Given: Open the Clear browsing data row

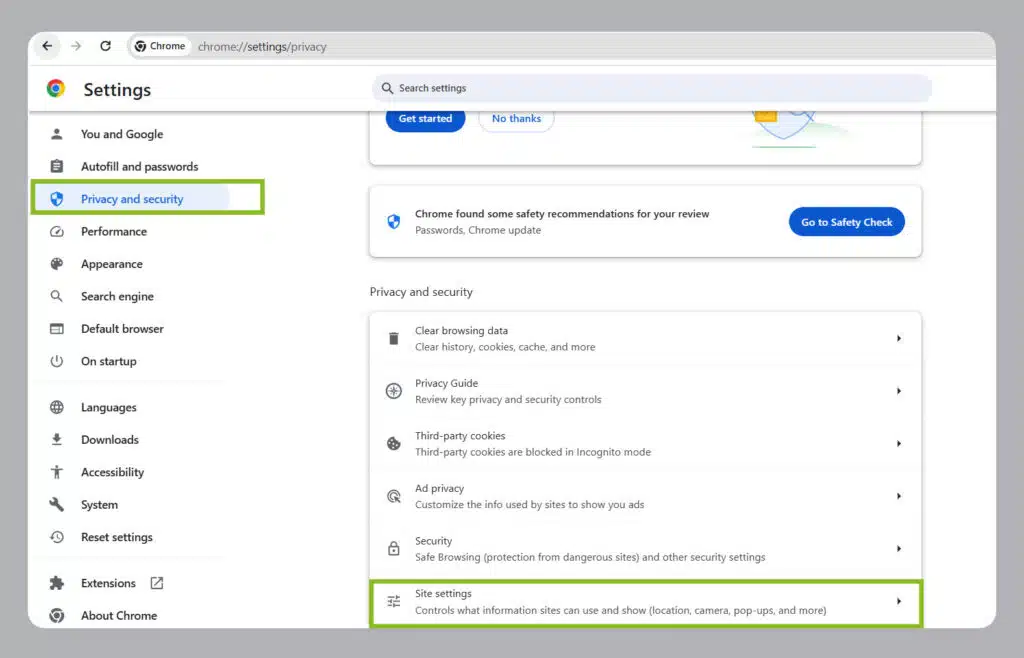Looking at the screenshot, I should coord(645,338).
